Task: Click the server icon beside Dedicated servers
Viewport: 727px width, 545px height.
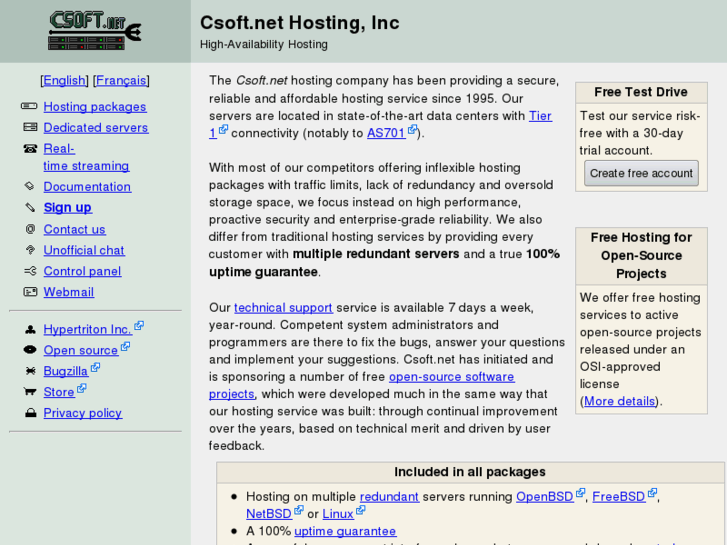Action: point(30,127)
